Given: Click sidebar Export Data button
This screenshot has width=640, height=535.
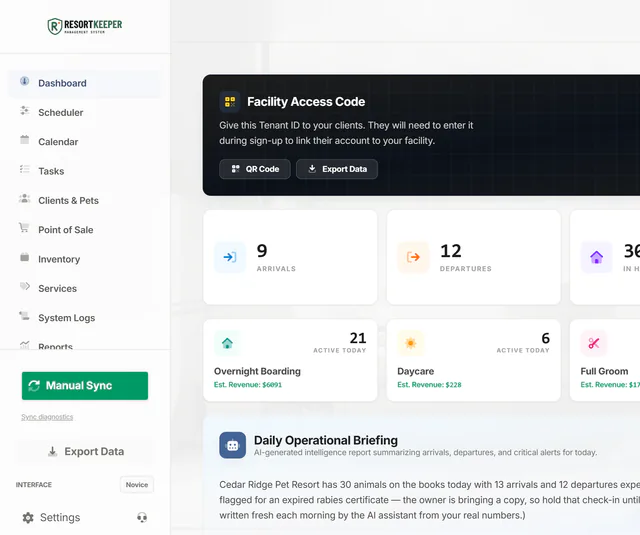Looking at the screenshot, I should (85, 451).
